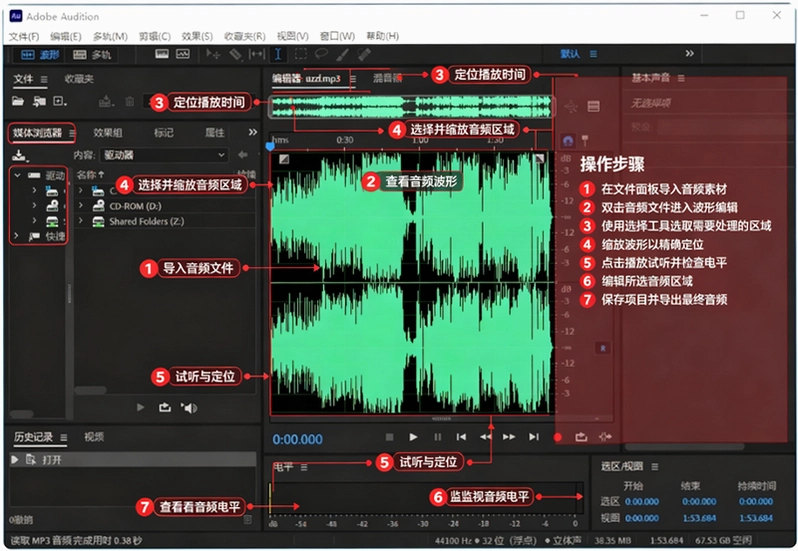Image resolution: width=798 pixels, height=551 pixels.
Task: Open the 帮助(H) menu
Action: [x=383, y=36]
